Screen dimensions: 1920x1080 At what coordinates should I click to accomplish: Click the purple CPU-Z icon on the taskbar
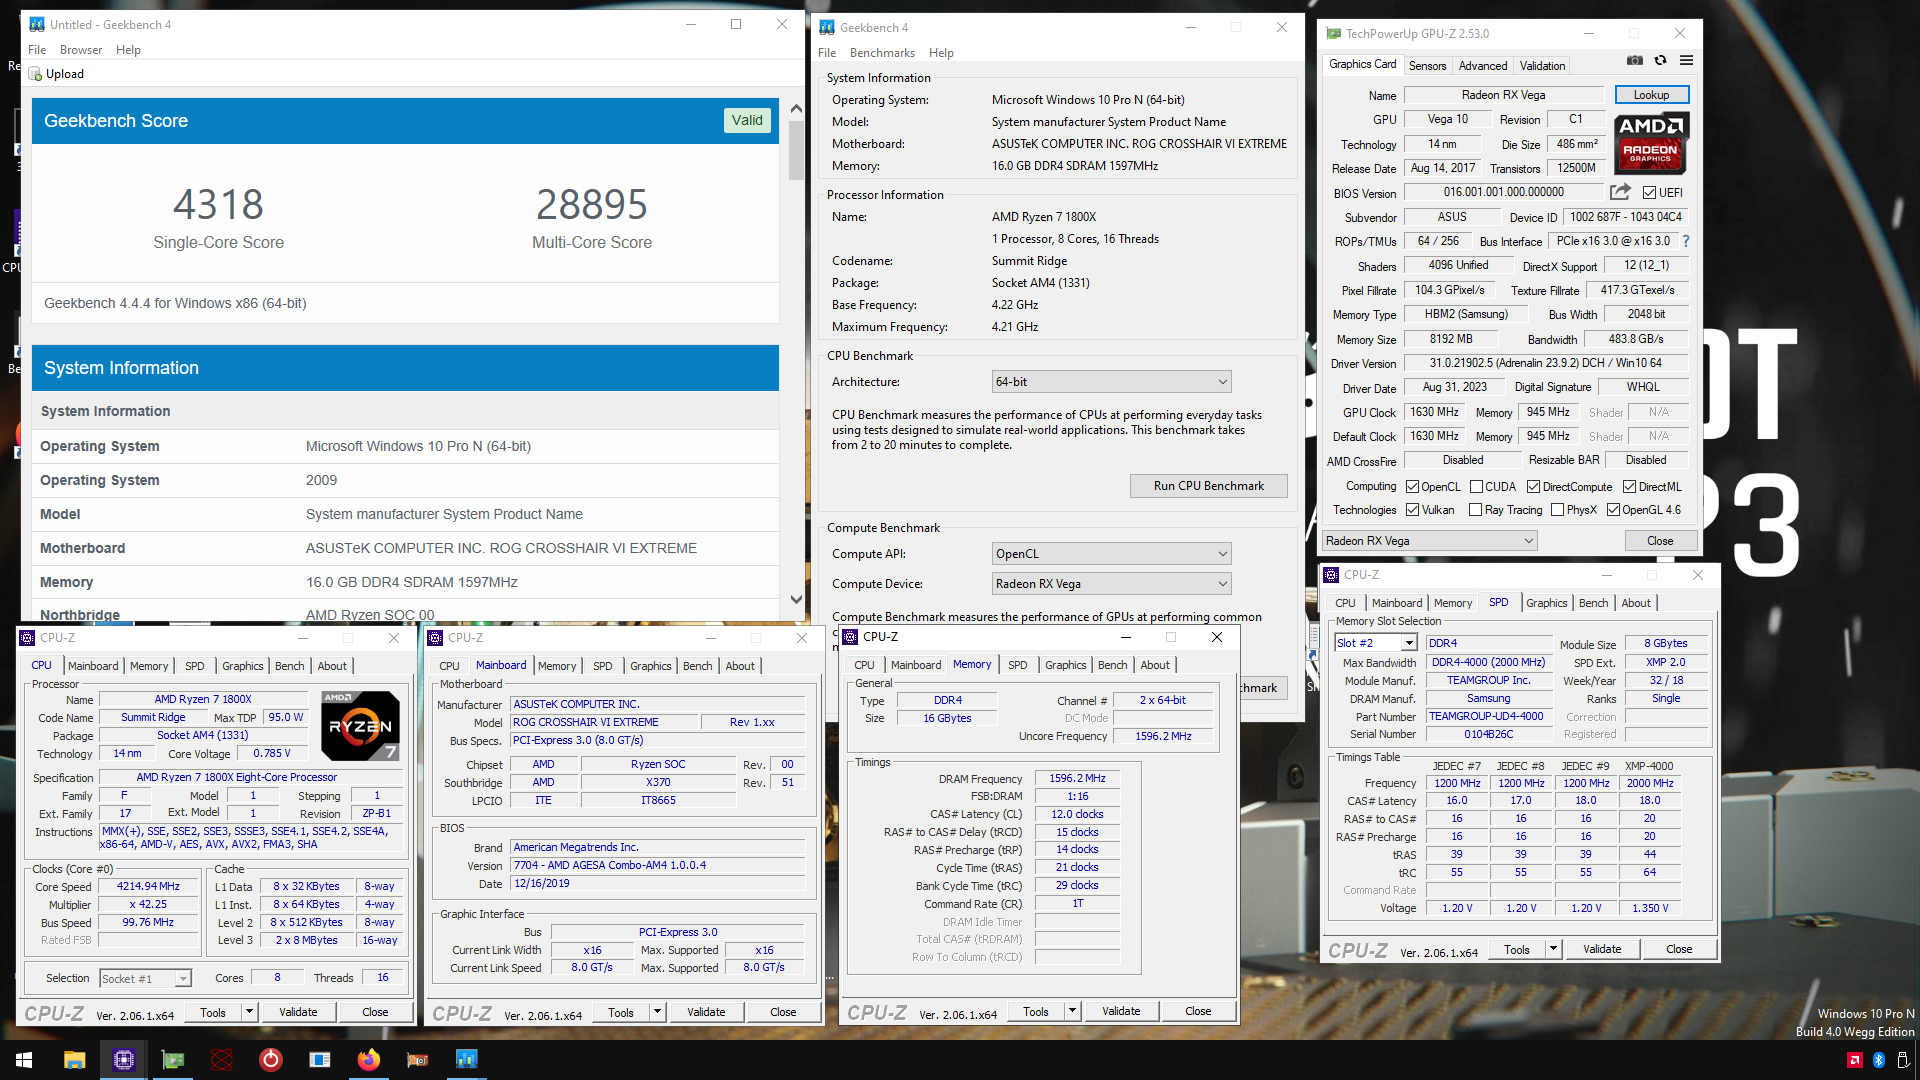[x=123, y=1060]
